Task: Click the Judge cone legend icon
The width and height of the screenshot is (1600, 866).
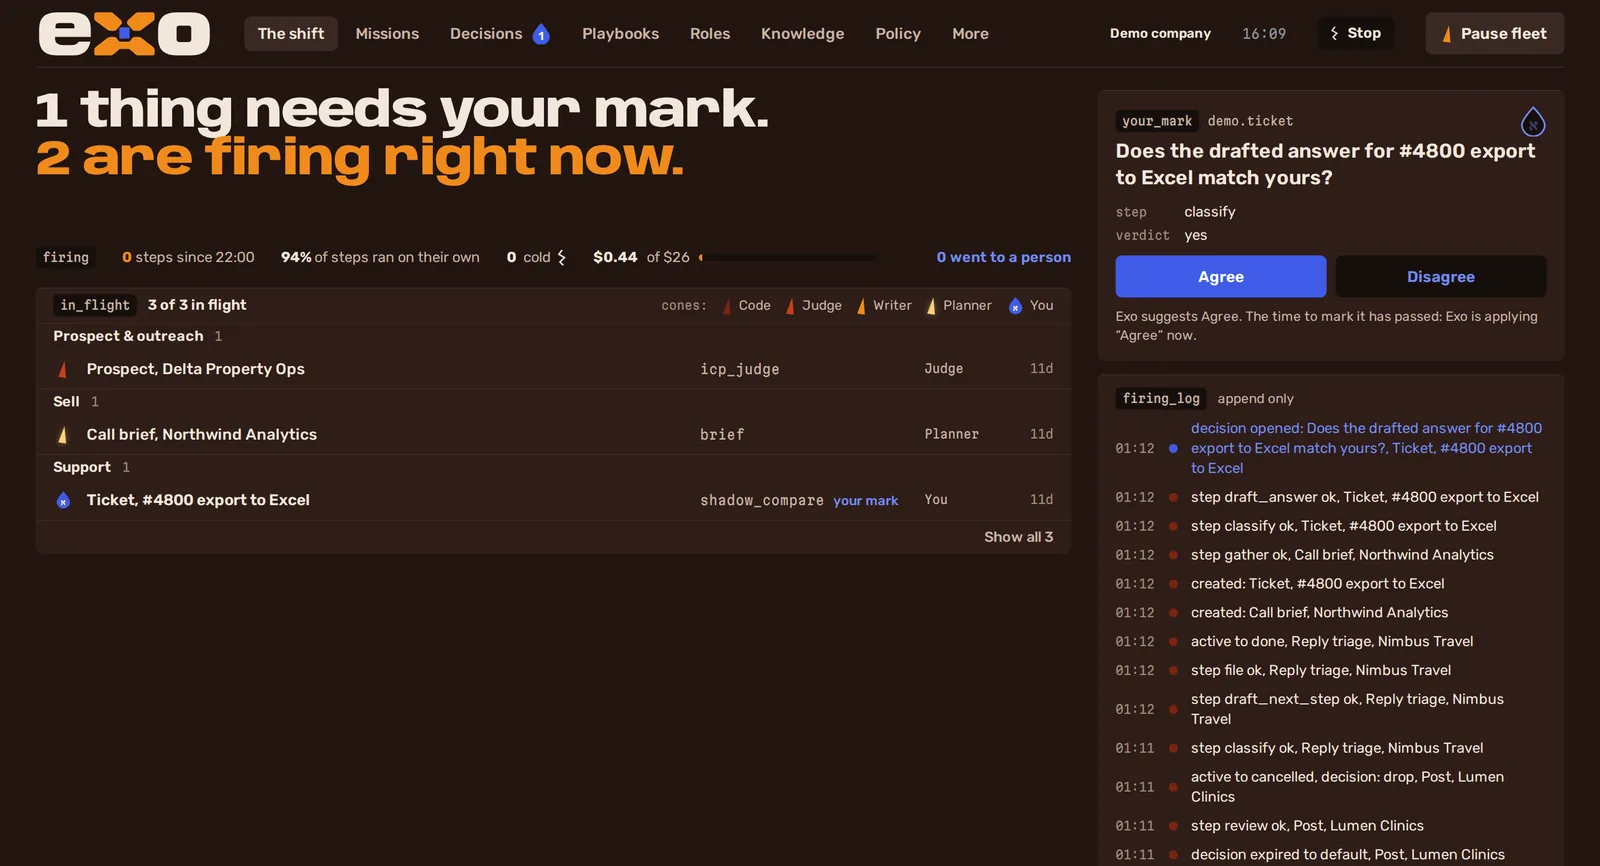Action: [x=790, y=306]
